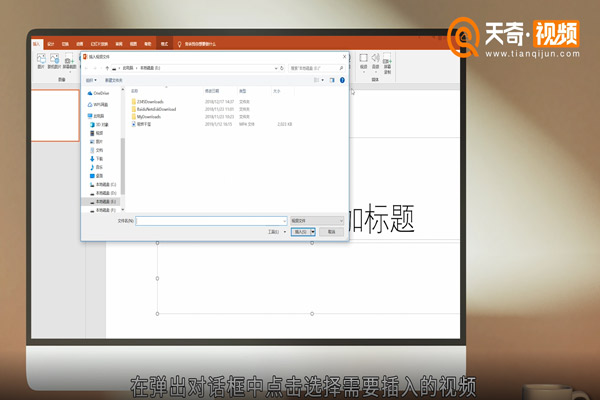The height and width of the screenshot is (400, 600).
Task: Select the BaiduNetdiskDownload folder
Action: pos(154,109)
